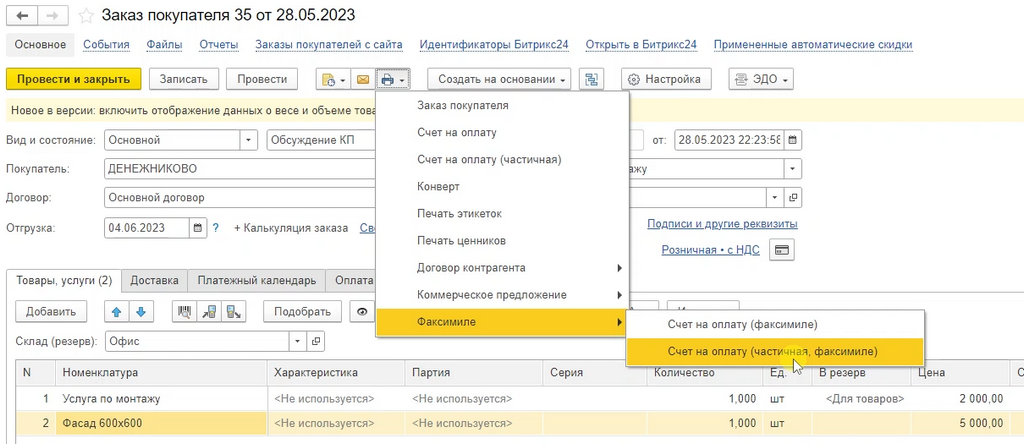This screenshot has width=1024, height=444.
Task: Send the order by email envelope icon
Action: point(362,80)
